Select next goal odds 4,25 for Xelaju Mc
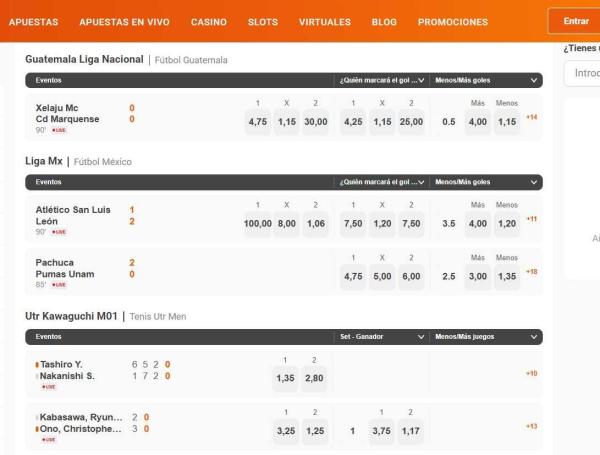Image resolution: width=600 pixels, height=455 pixels. pos(353,122)
